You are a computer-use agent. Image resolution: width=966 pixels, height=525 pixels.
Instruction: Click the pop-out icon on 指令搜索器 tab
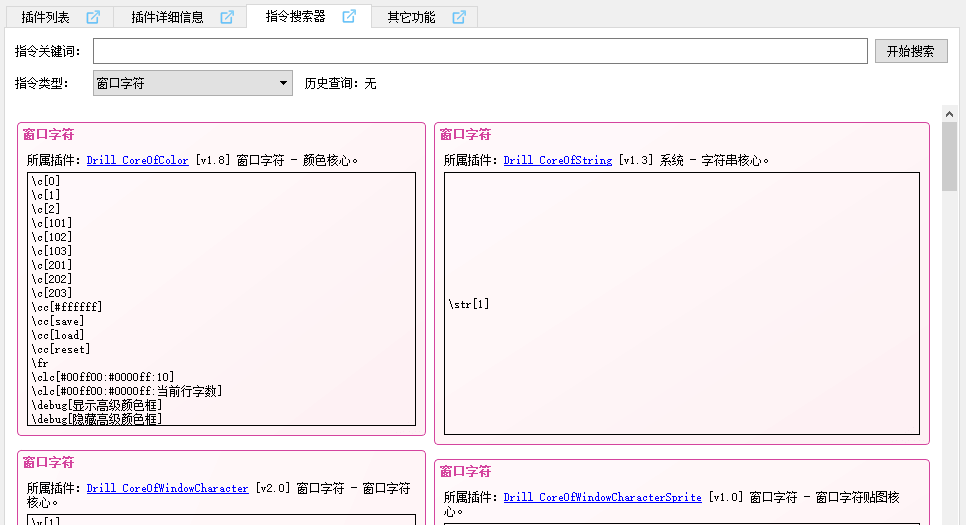(349, 17)
